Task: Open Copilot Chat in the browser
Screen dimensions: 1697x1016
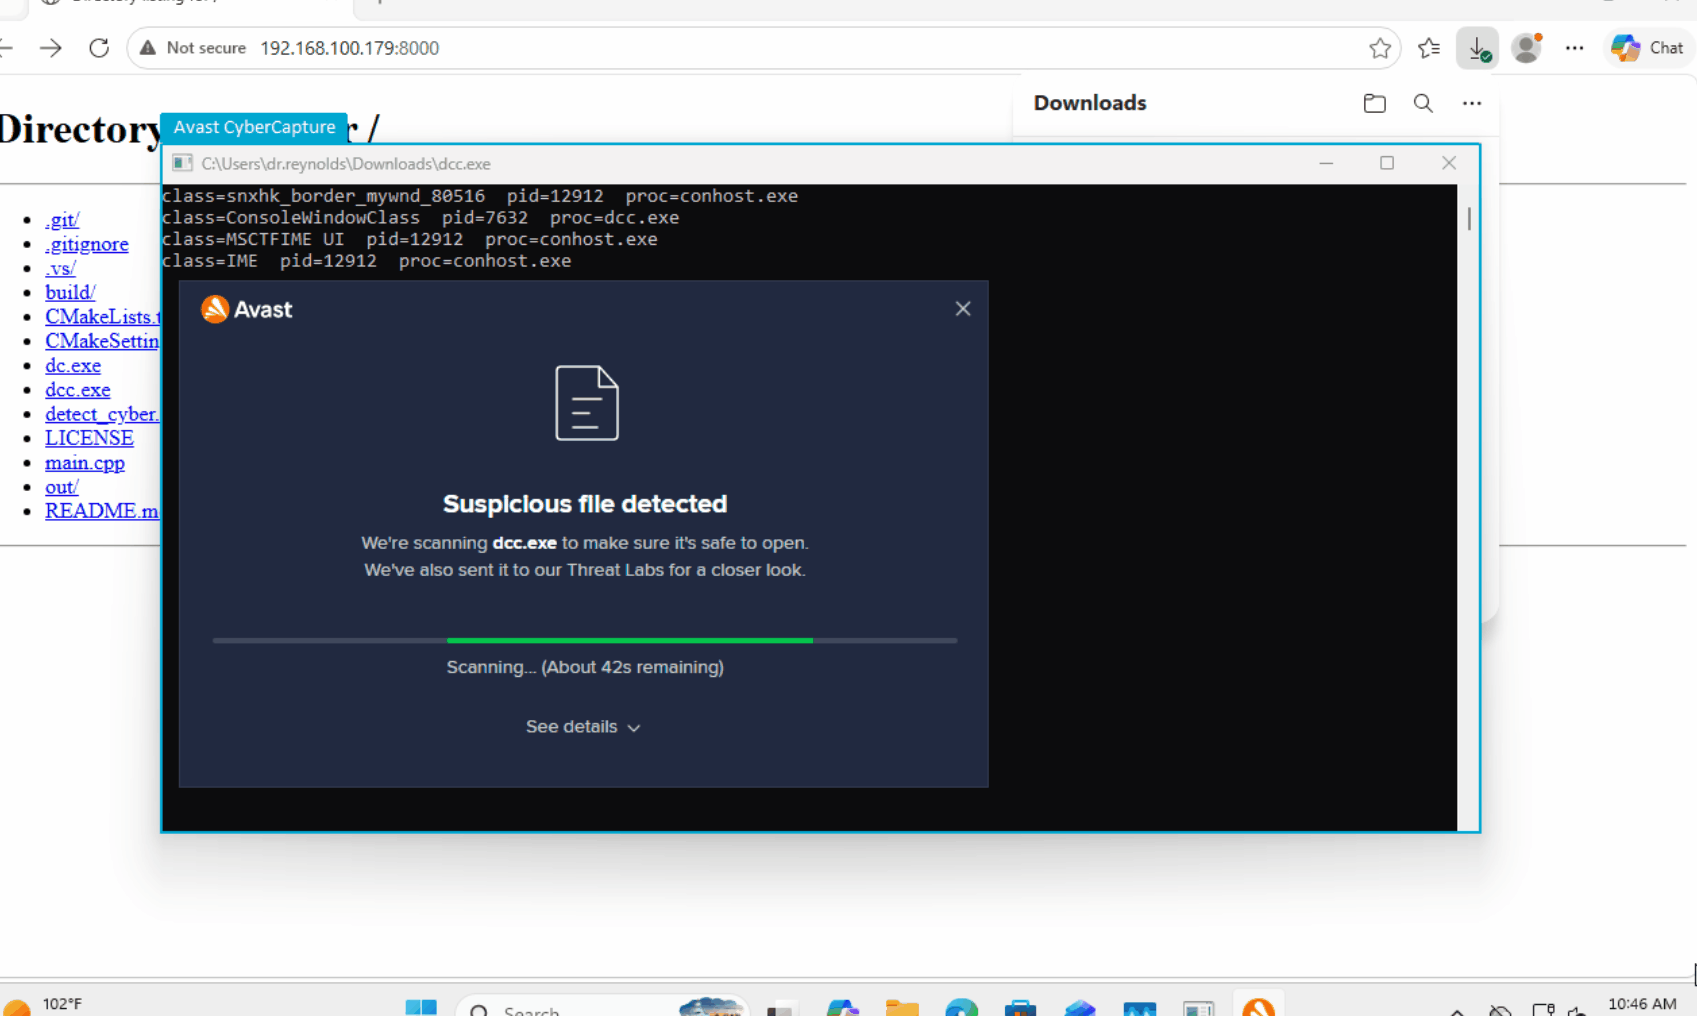Action: point(1648,48)
